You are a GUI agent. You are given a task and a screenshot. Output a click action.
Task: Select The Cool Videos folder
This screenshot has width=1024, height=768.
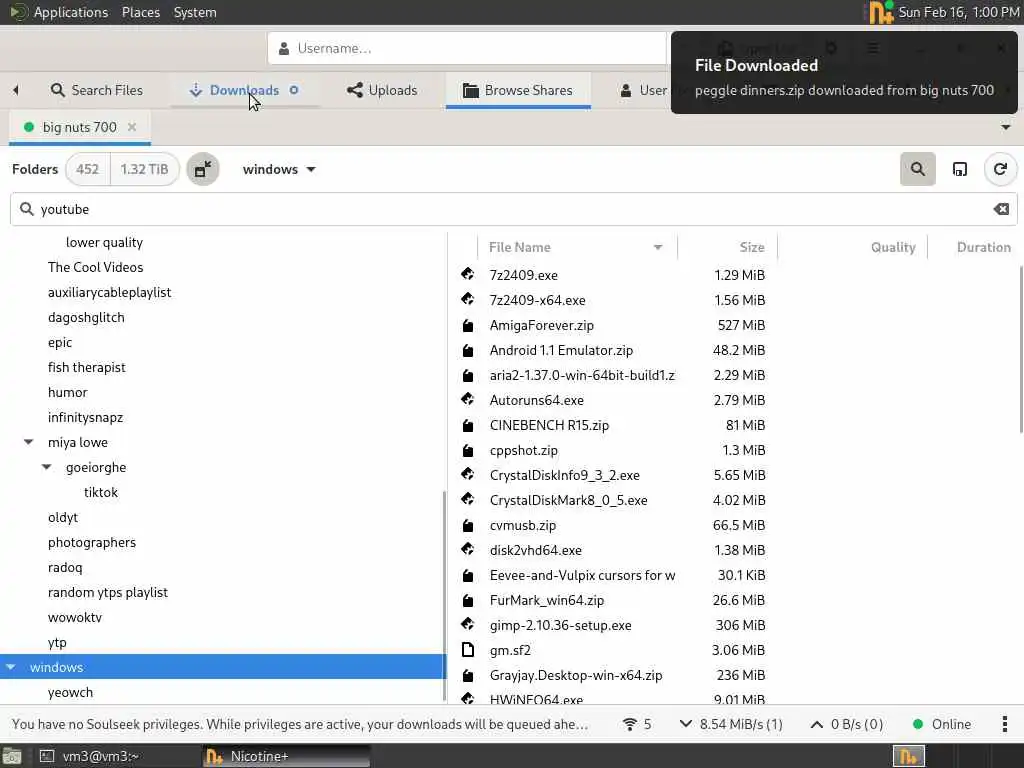coord(95,267)
